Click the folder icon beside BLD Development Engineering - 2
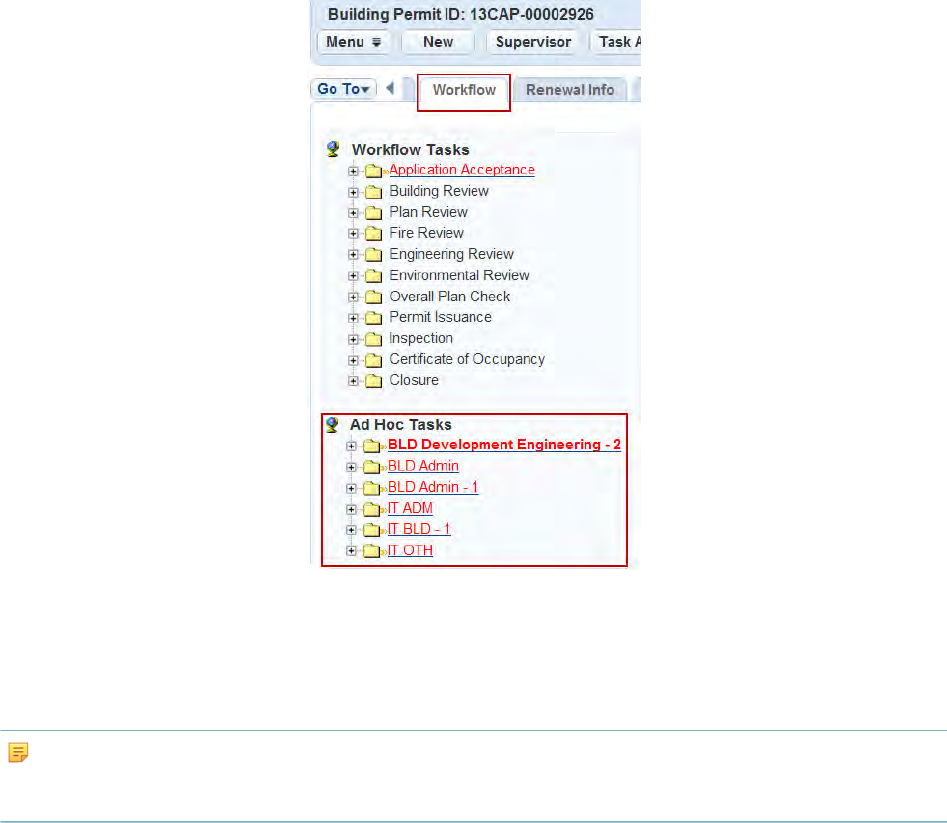 coord(372,446)
